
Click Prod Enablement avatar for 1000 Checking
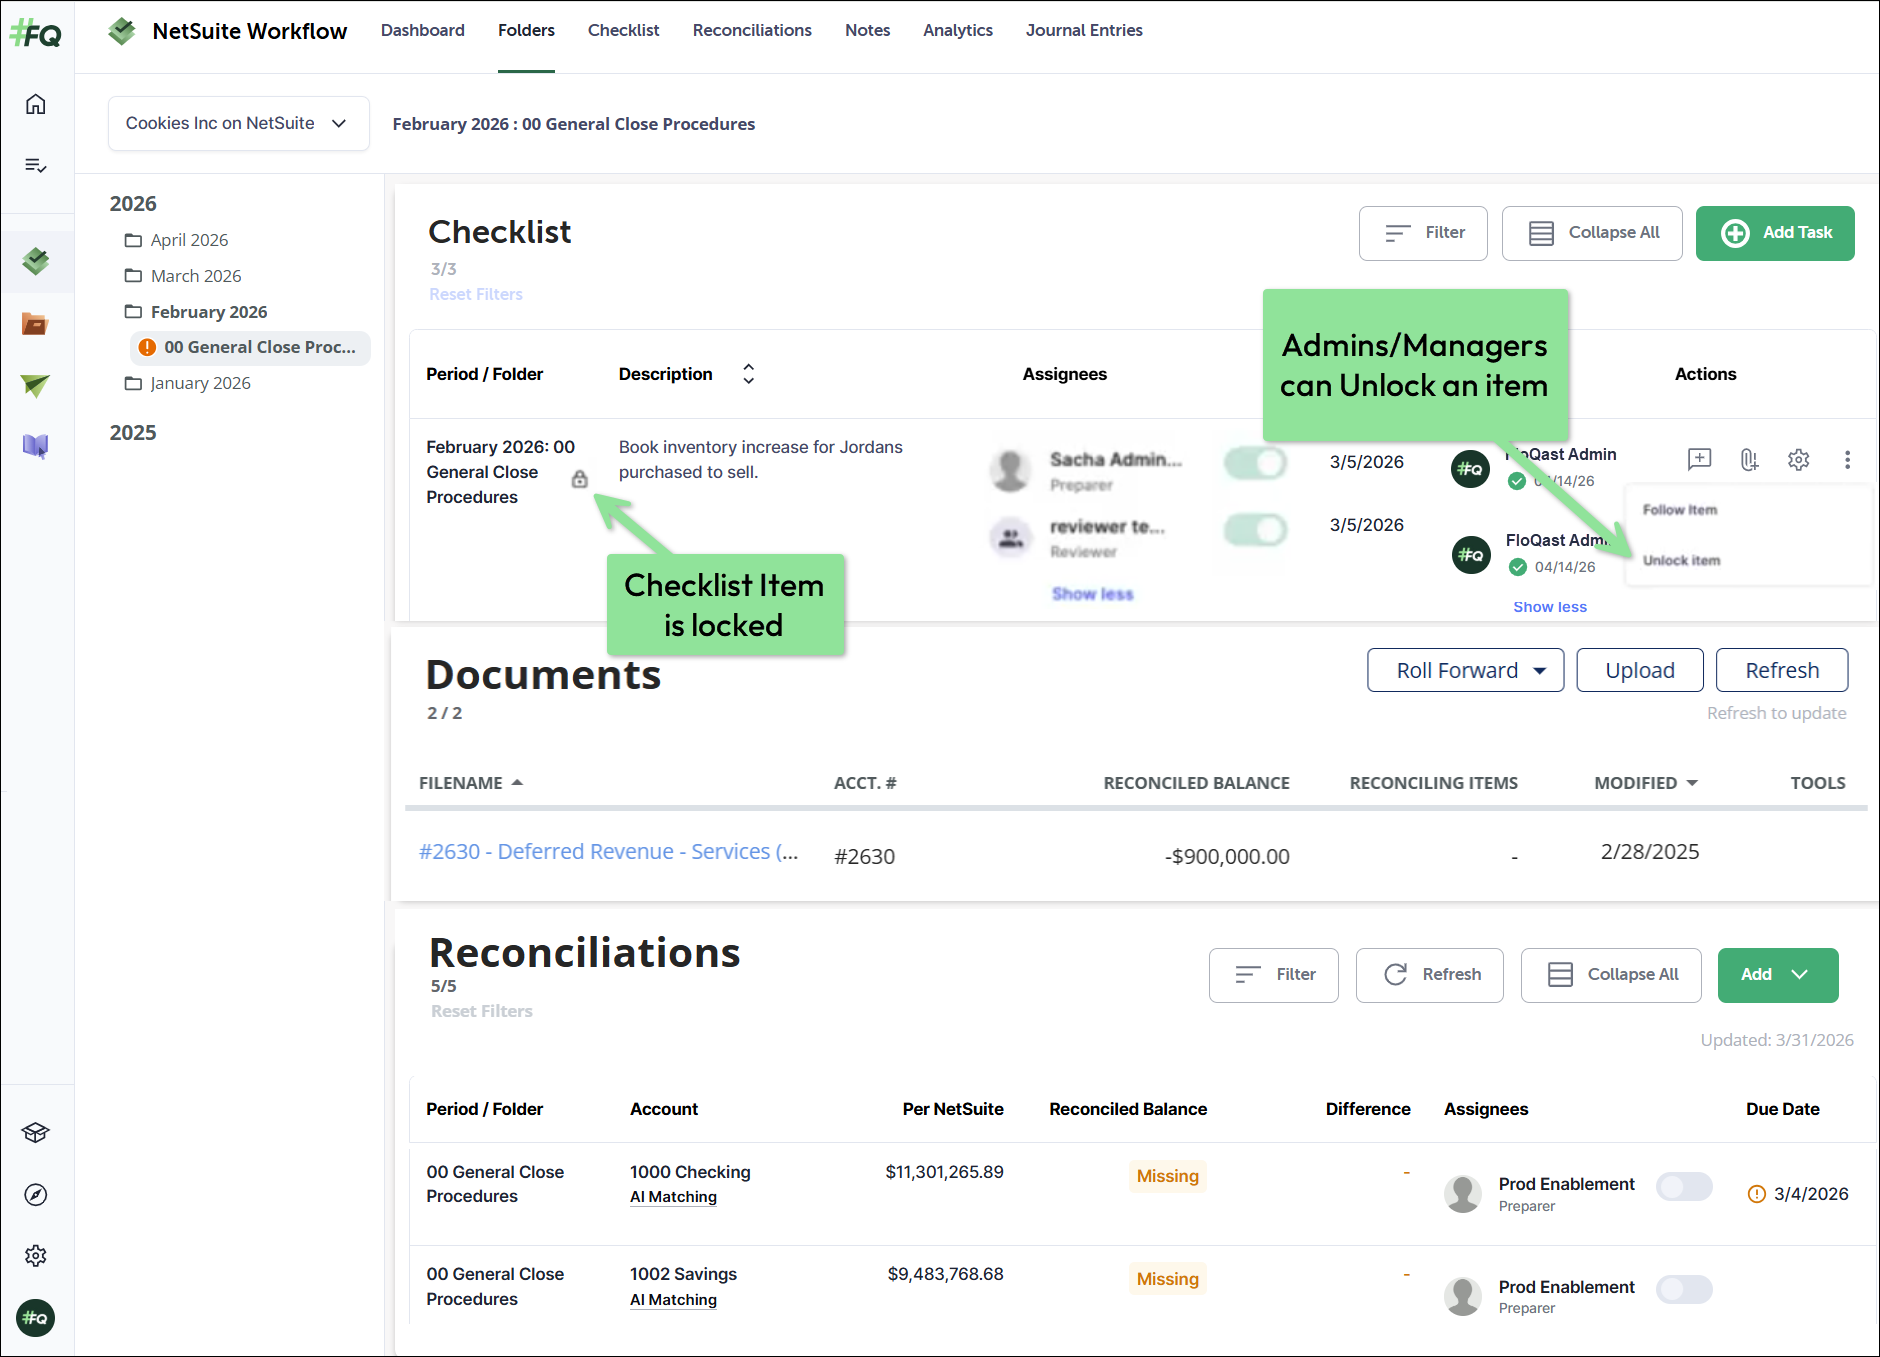click(x=1463, y=1194)
